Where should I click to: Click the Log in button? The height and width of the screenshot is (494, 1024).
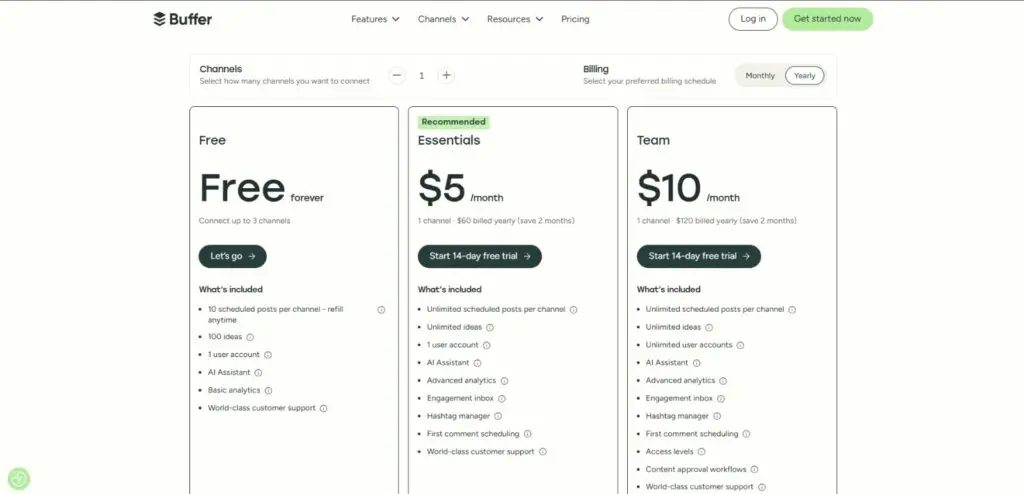point(753,19)
